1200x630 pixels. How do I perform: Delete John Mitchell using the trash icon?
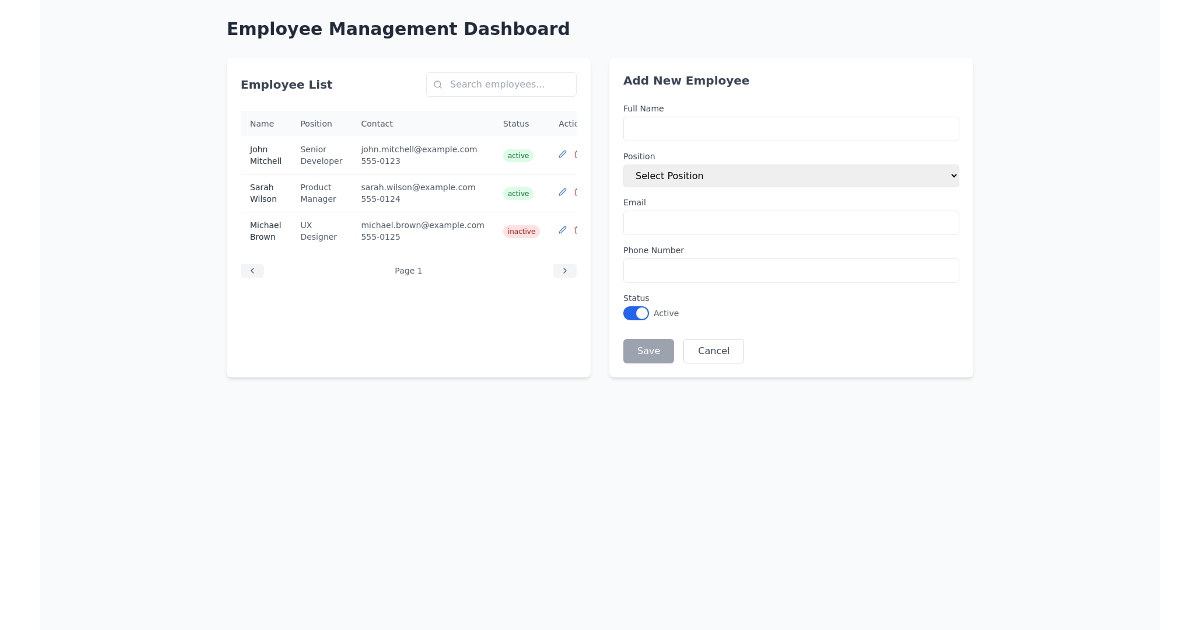576,155
